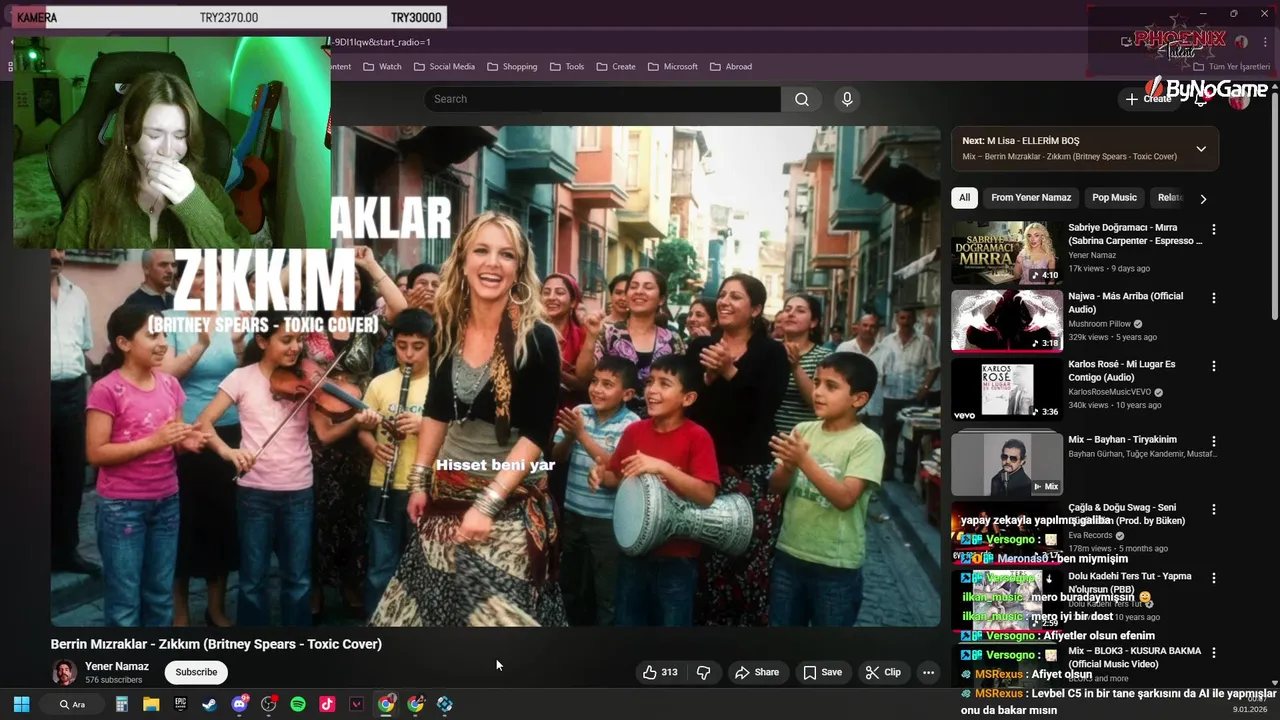
Task: Dislike the video with the thumbs-down icon
Action: 704,672
